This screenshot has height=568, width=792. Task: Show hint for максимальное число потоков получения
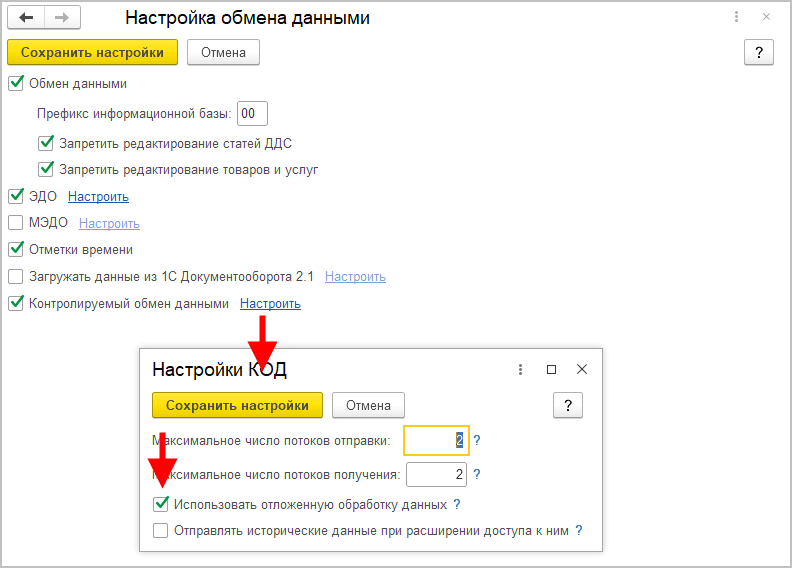click(x=477, y=474)
